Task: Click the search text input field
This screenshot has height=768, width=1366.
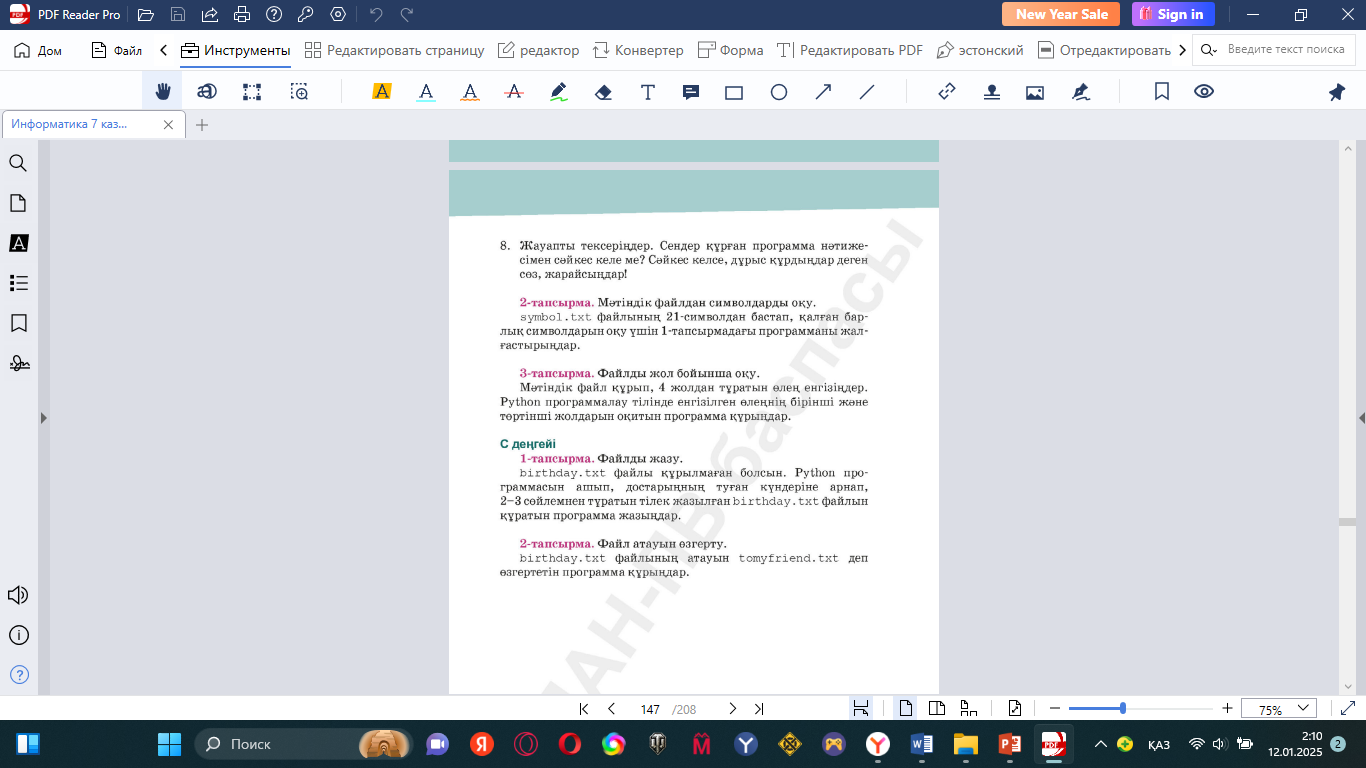Action: click(1285, 50)
